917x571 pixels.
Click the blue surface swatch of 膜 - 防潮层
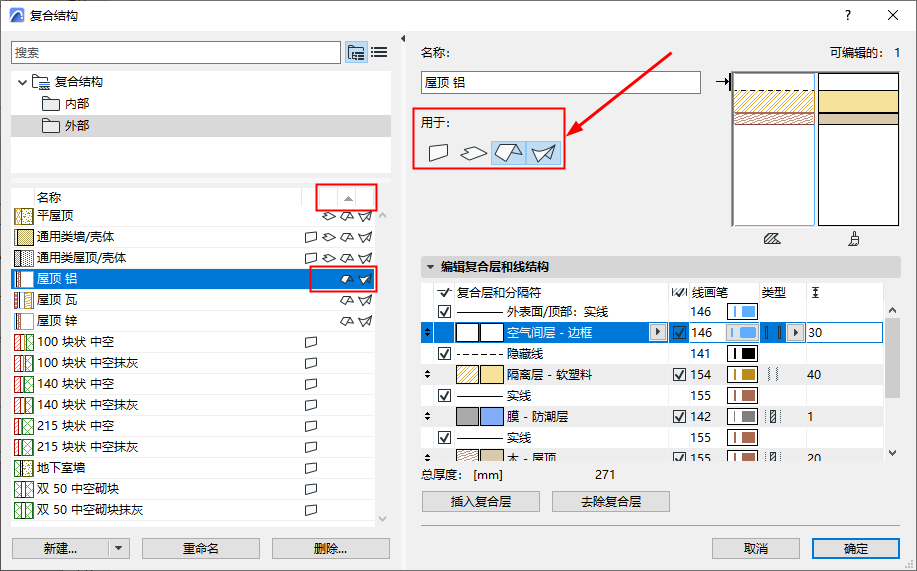(x=492, y=417)
